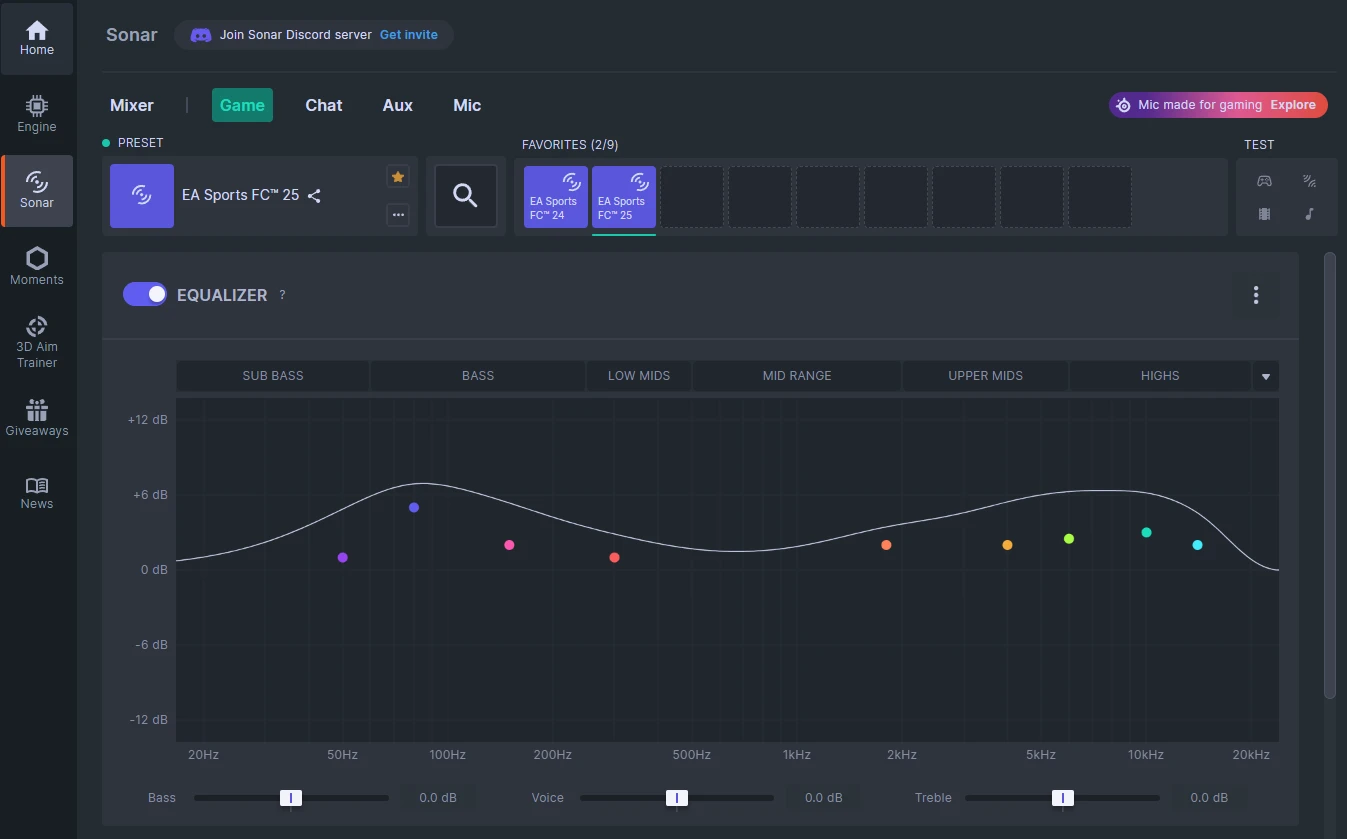Viewport: 1347px width, 839px height.
Task: Click the EA Sports FC™ 25 preset name
Action: tap(240, 195)
